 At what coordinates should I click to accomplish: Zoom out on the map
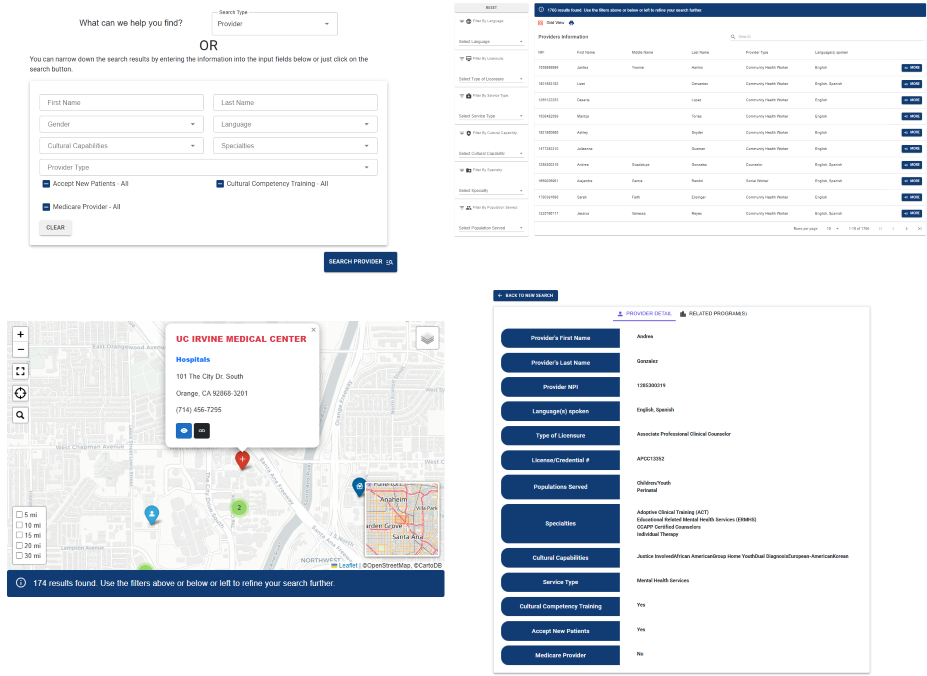point(21,350)
